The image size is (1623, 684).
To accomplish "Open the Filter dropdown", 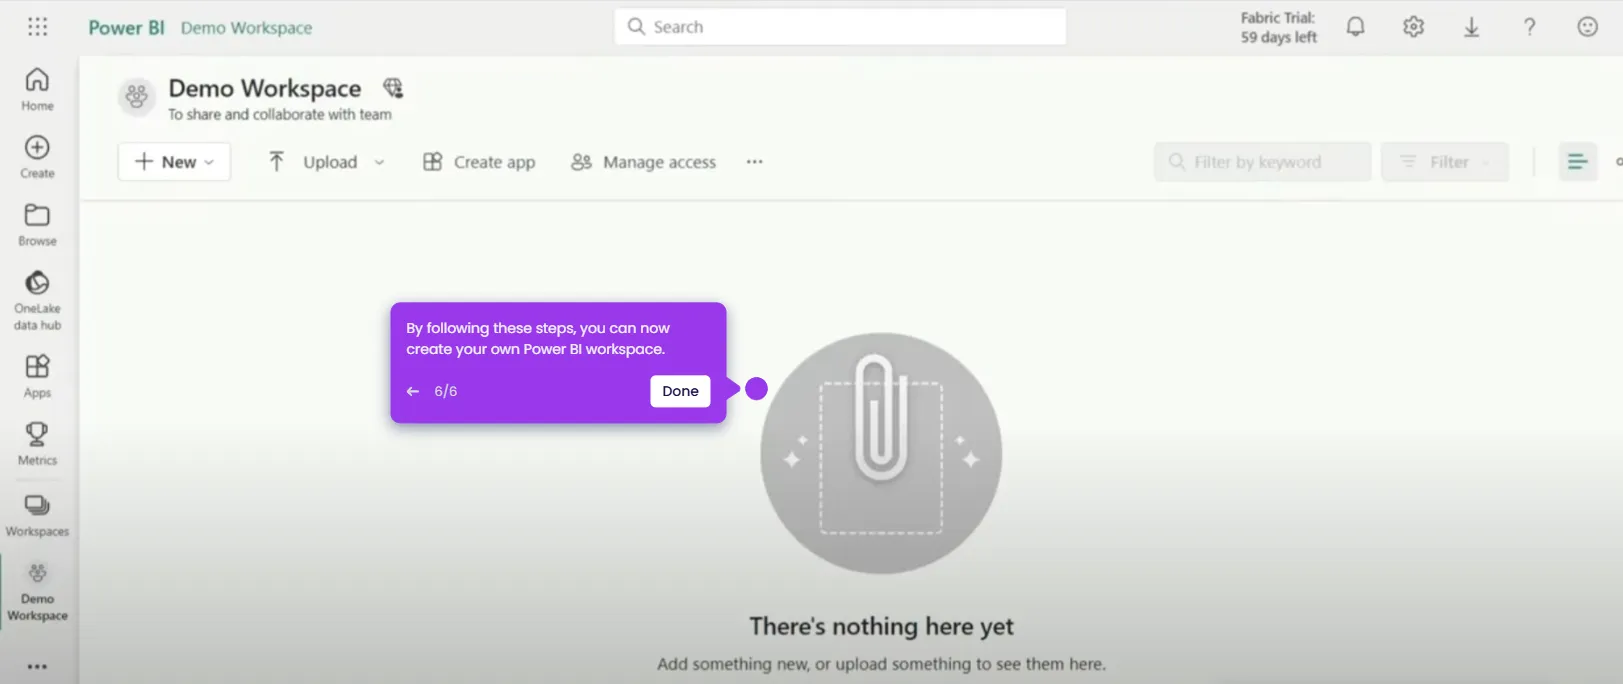I will click(1445, 162).
